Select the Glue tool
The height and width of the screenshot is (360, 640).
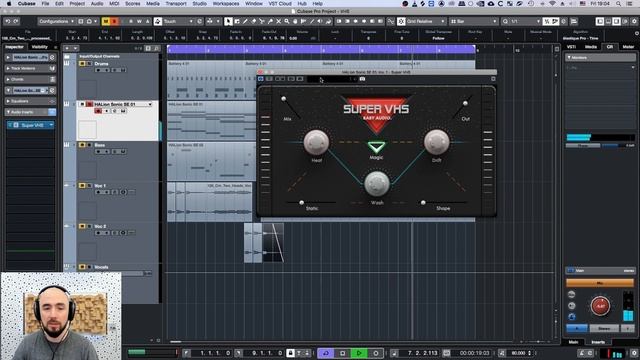pos(270,21)
